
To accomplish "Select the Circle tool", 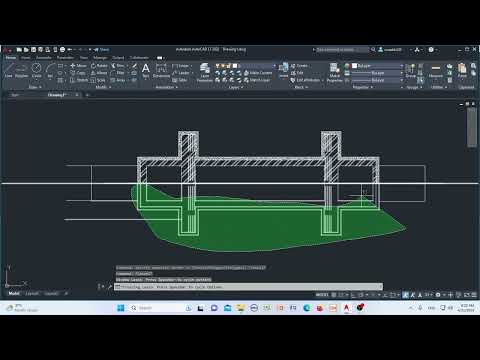I will pyautogui.click(x=36, y=71).
